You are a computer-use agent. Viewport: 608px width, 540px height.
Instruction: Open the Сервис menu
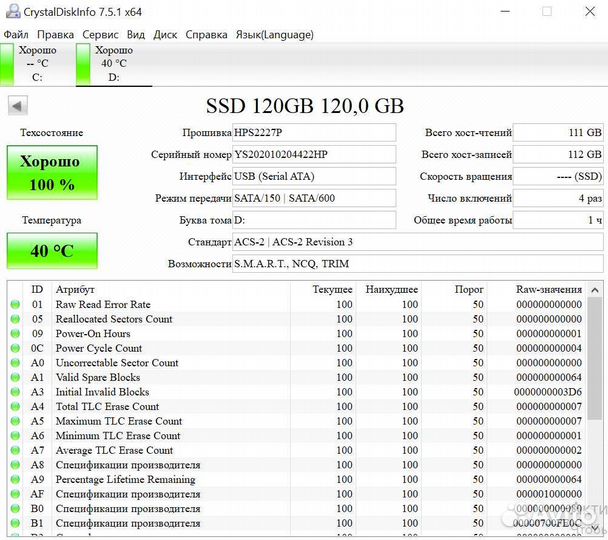pos(100,35)
